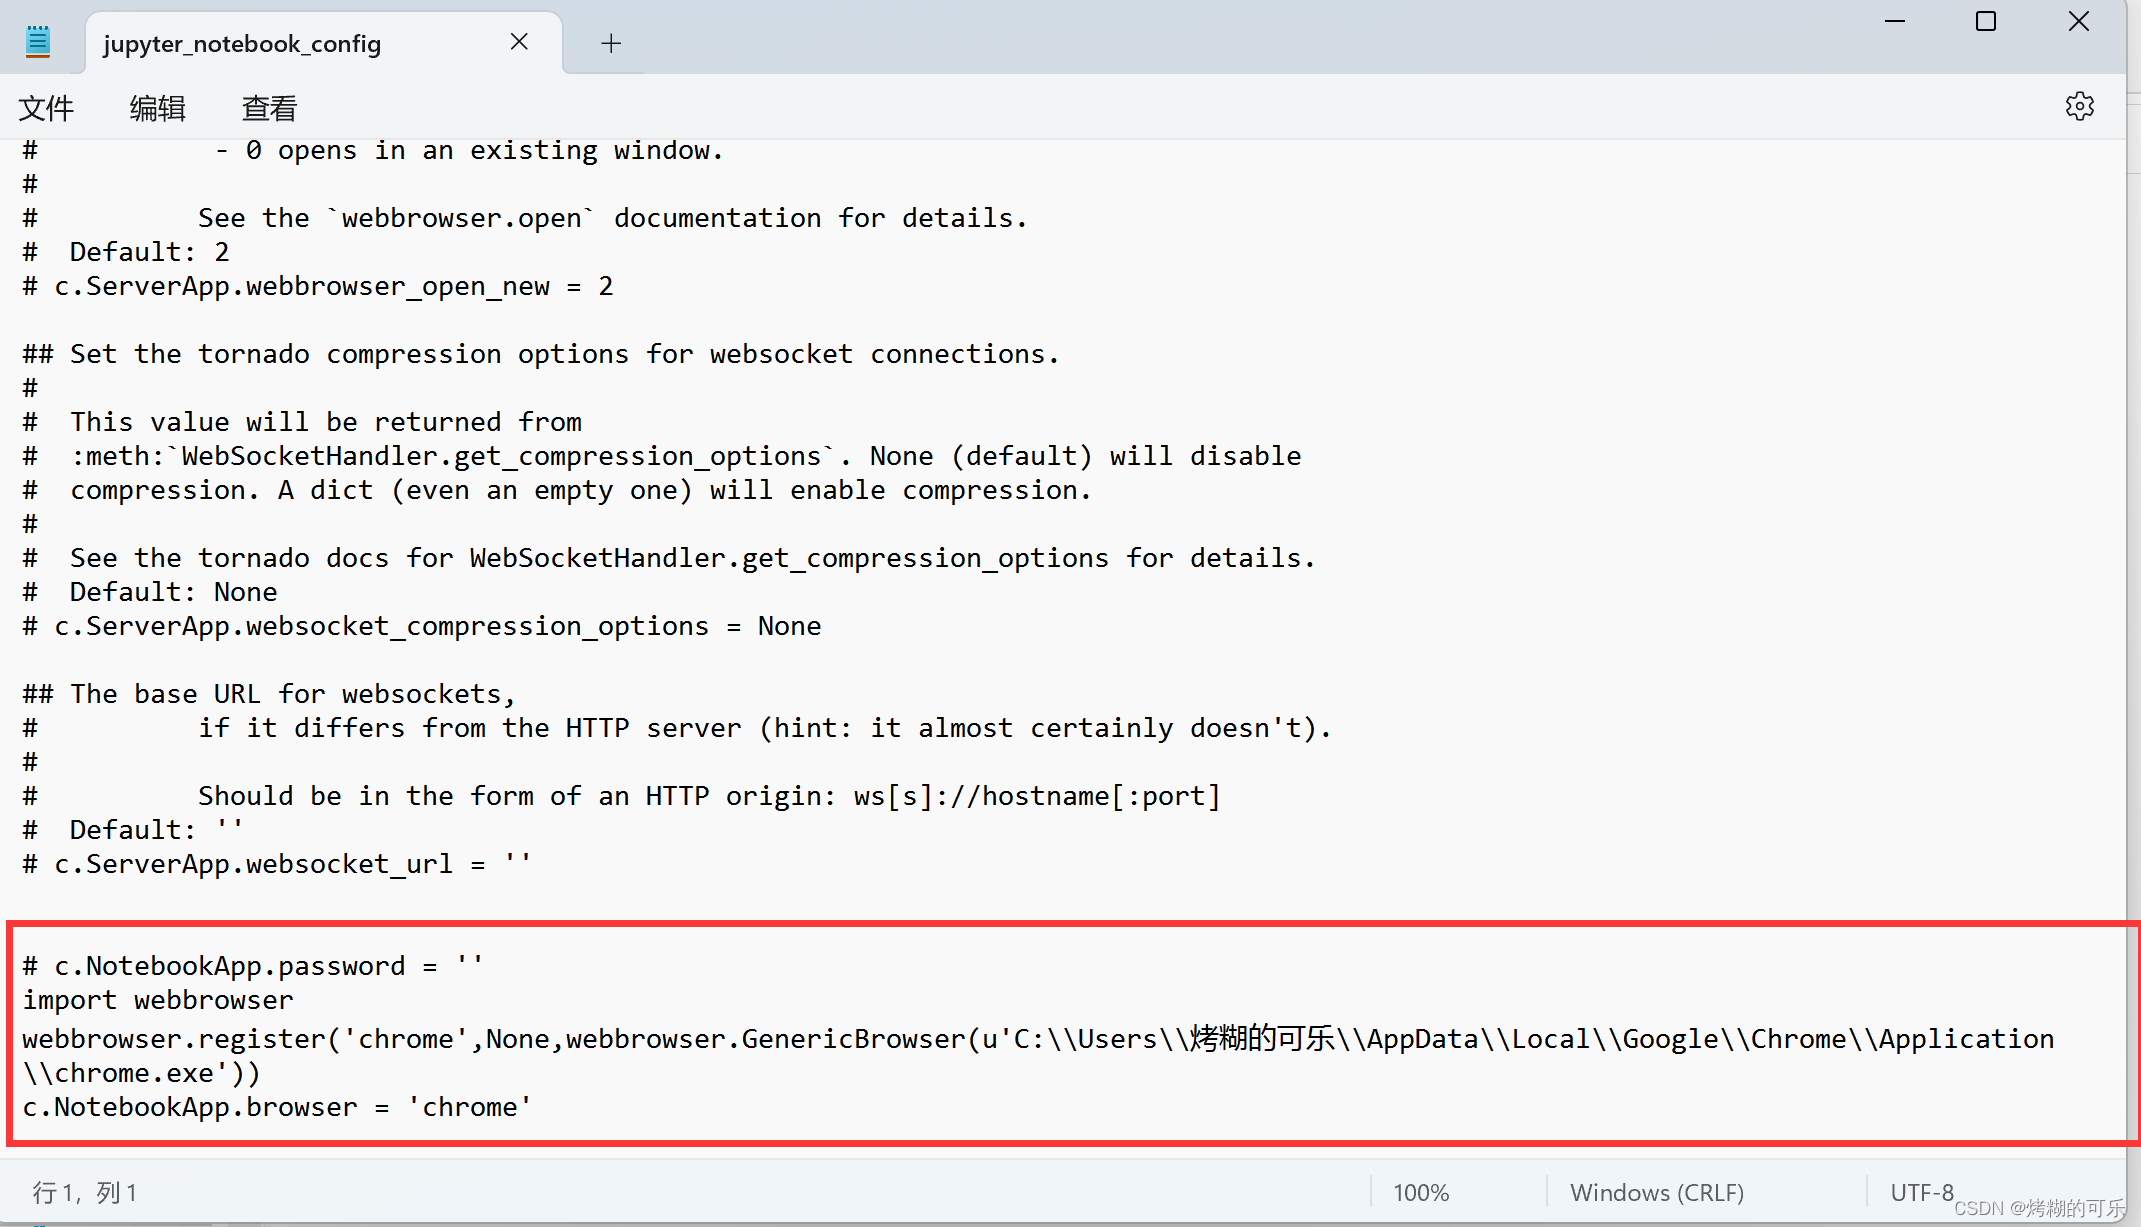Click the c.ServerApp.webbrowser_open_new line
Viewport: 2141px width, 1227px height.
[318, 286]
